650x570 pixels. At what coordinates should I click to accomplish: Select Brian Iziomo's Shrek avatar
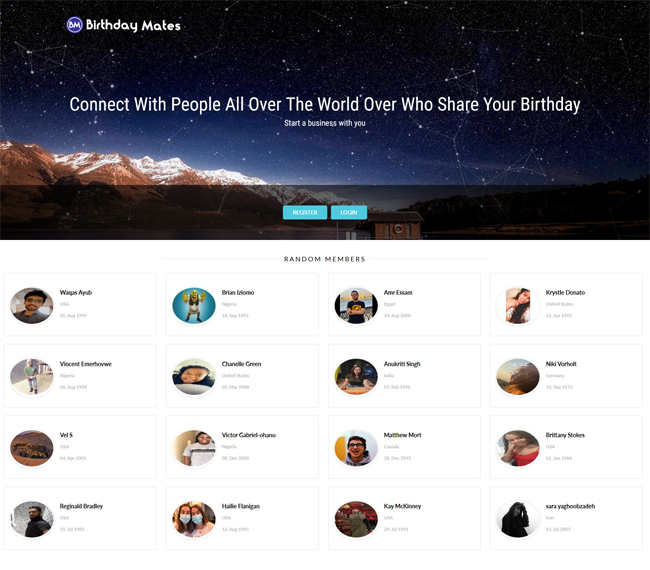coord(194,306)
